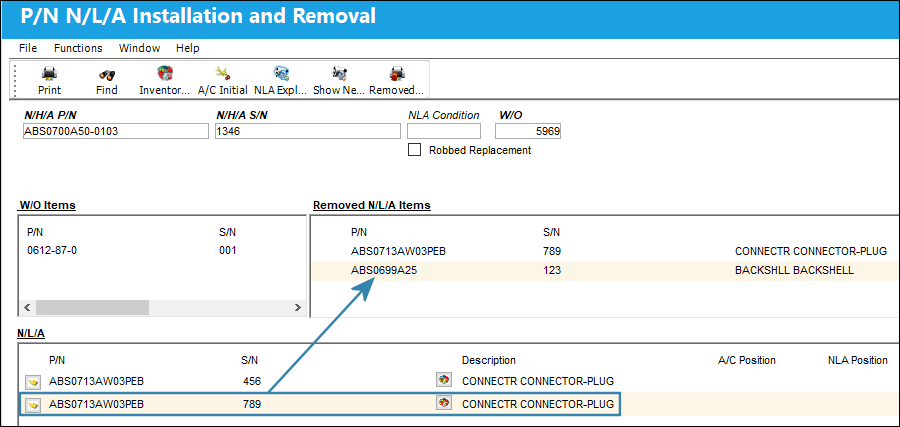Click the A/C Position column header
The height and width of the screenshot is (427, 900).
point(747,360)
